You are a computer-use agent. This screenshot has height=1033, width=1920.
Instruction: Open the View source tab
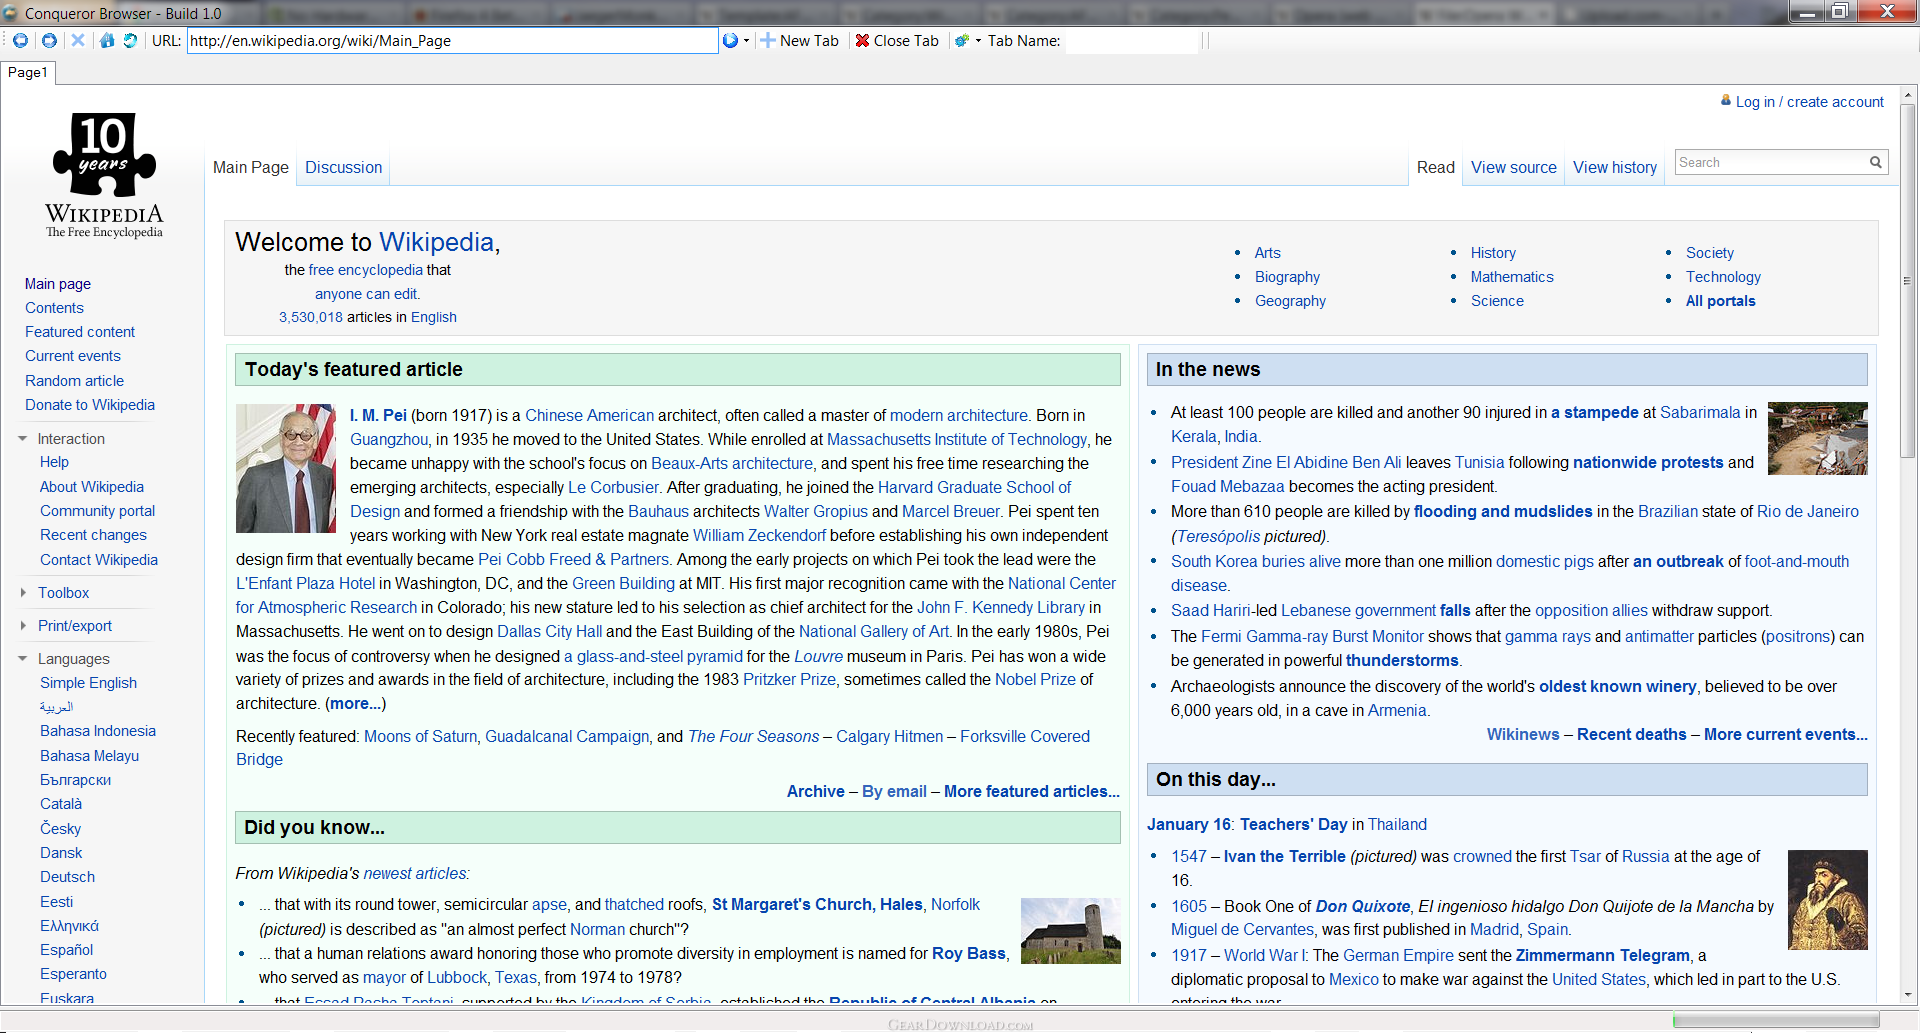click(1513, 167)
